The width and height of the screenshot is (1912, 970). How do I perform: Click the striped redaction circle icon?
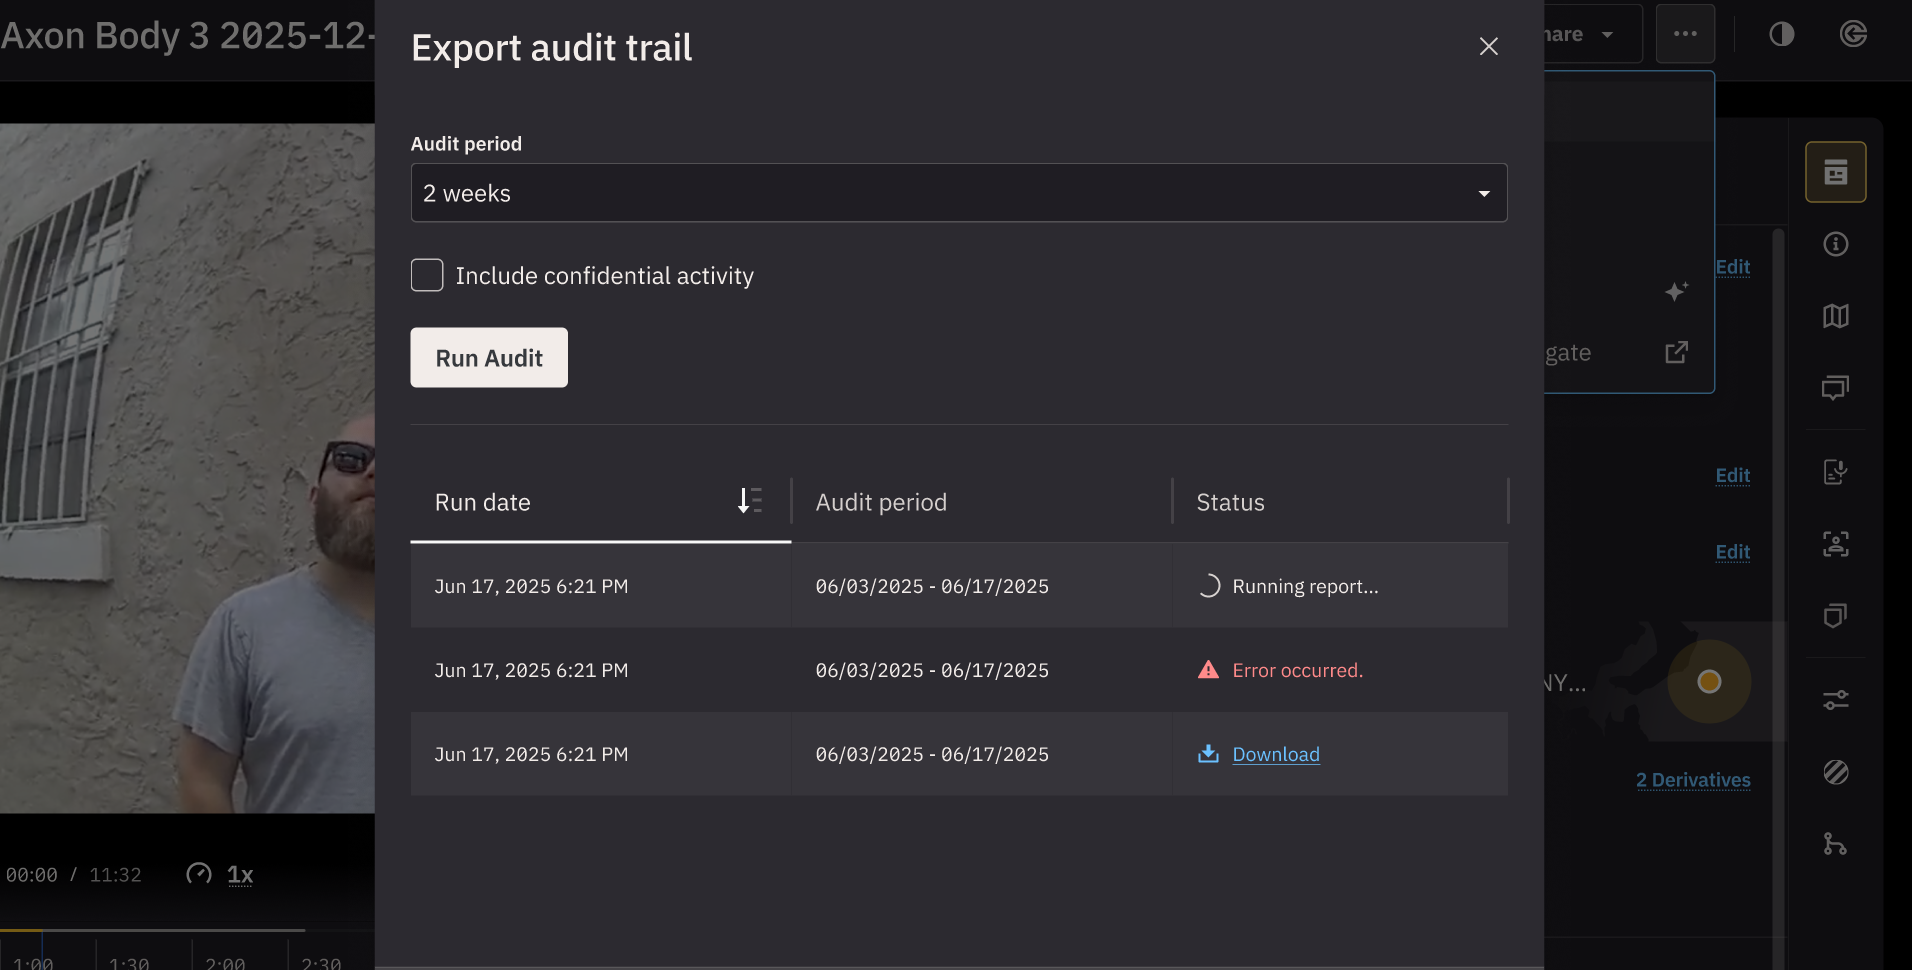point(1835,772)
